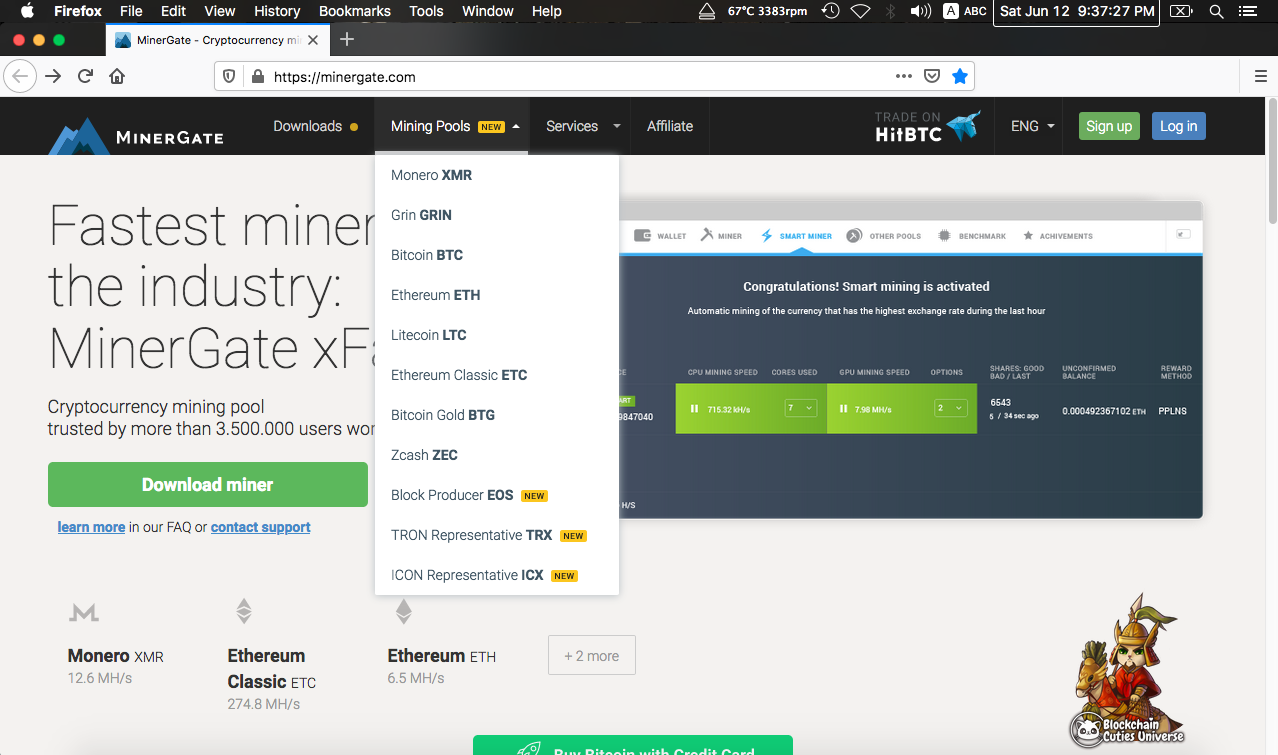This screenshot has width=1278, height=755.
Task: Click the blue Log in button
Action: [1178, 126]
